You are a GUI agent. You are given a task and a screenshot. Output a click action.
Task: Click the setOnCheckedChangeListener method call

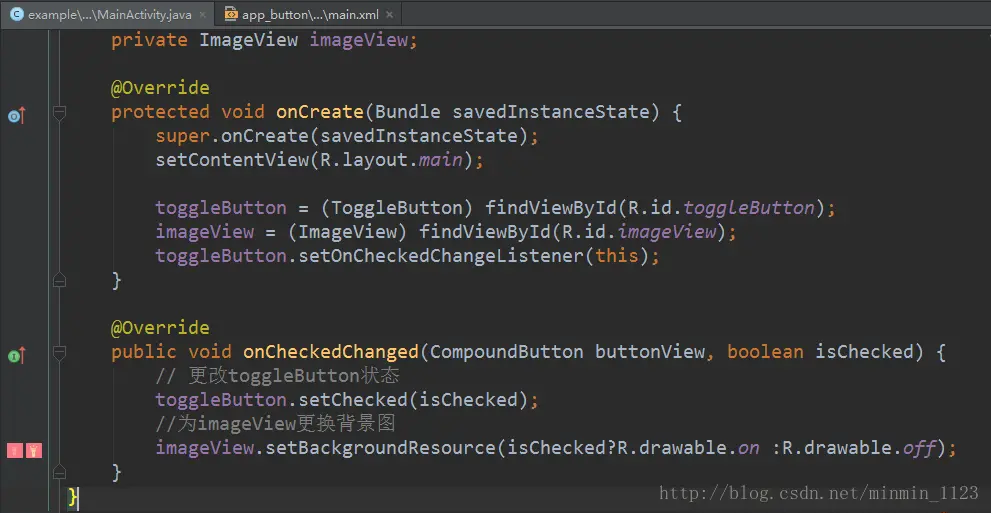(441, 256)
